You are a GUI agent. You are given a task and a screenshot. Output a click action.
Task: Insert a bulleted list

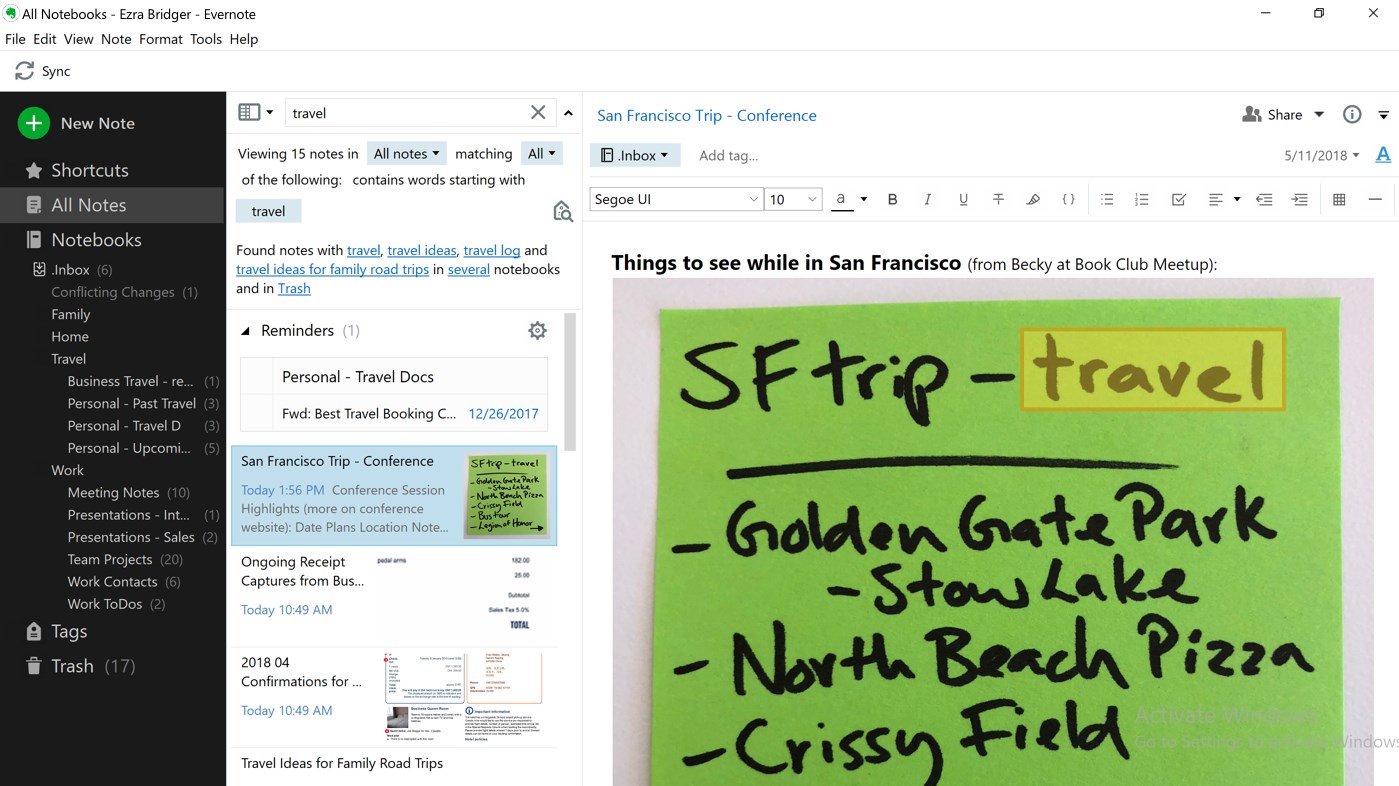pyautogui.click(x=1107, y=200)
